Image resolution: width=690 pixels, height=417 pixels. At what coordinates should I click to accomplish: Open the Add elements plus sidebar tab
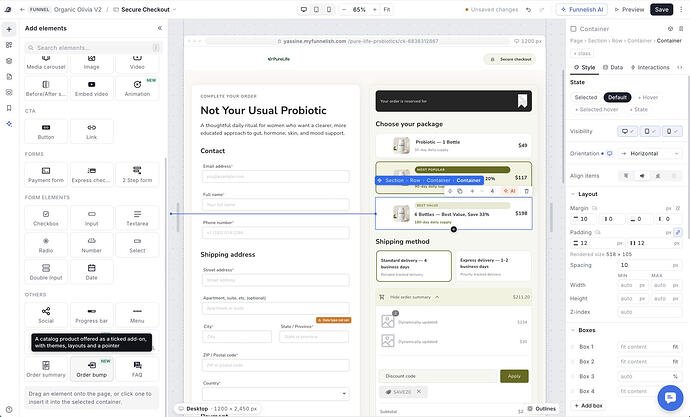click(9, 29)
